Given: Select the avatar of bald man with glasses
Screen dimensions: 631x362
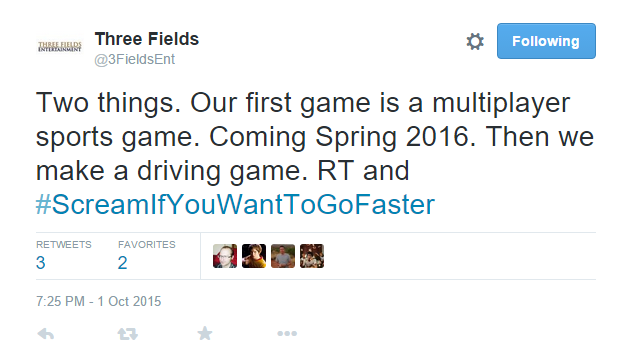Looking at the screenshot, I should coord(225,256).
